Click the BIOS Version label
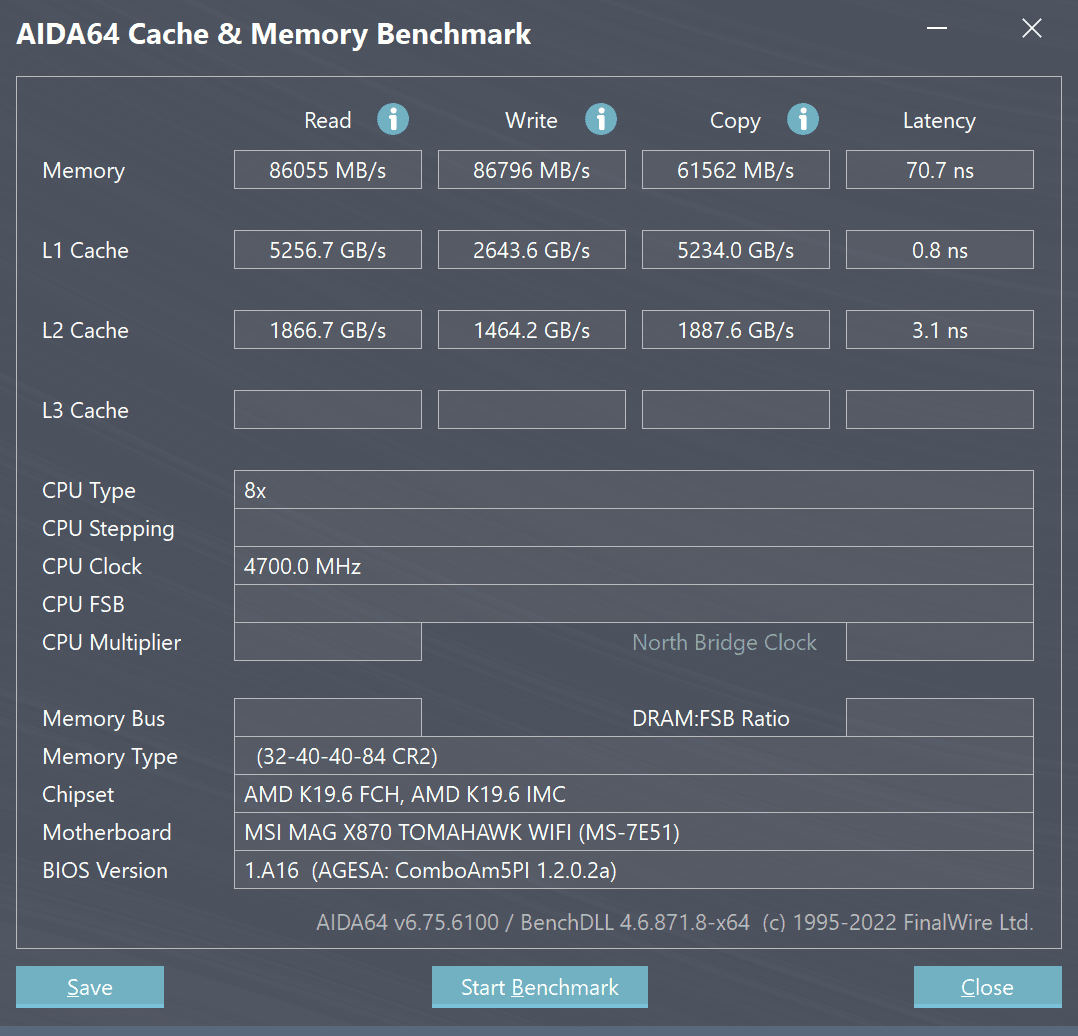 pos(104,871)
